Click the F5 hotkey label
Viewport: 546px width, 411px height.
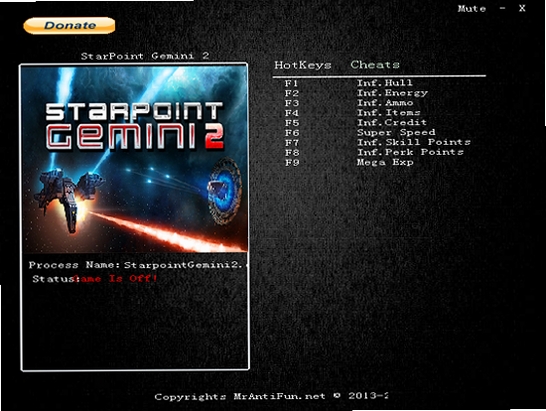(x=292, y=123)
